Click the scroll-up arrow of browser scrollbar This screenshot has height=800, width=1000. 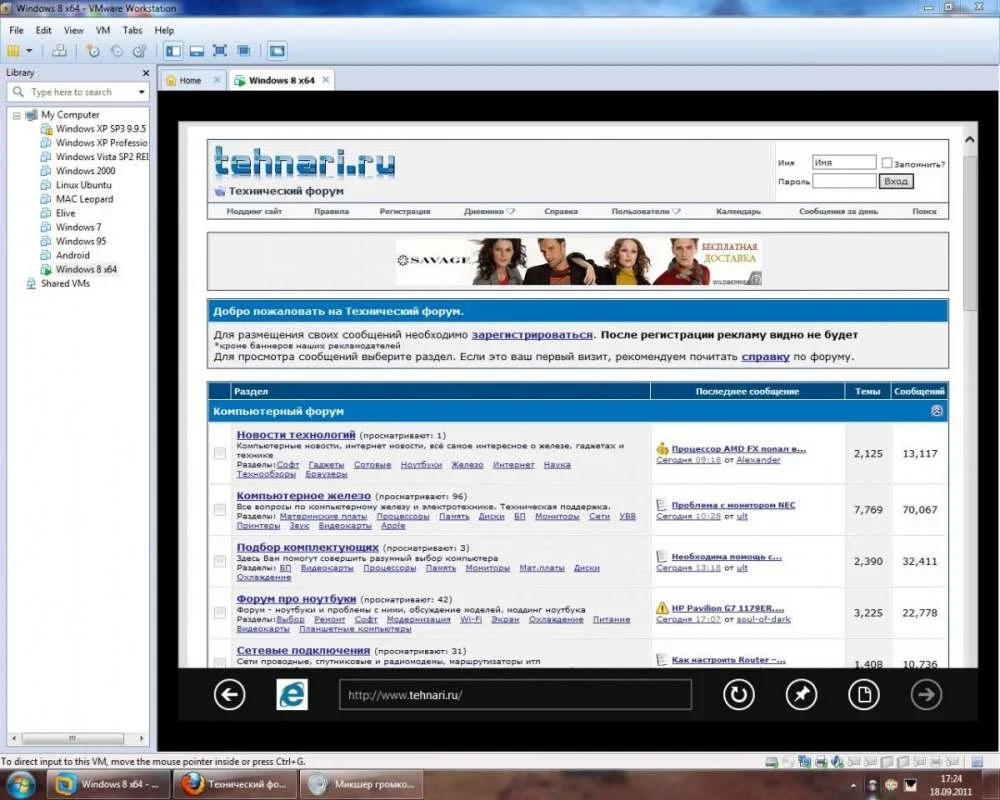[969, 140]
